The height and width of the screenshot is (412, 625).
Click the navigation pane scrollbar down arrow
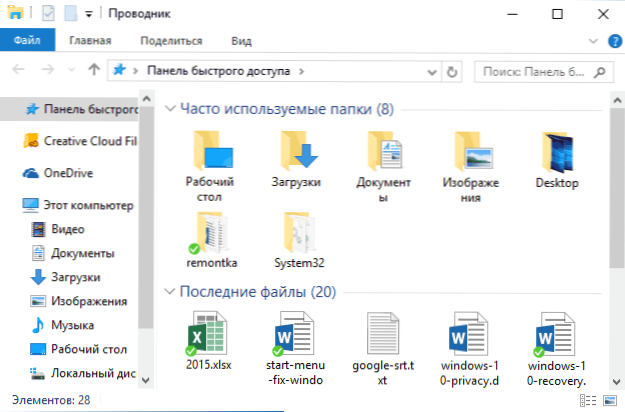pyautogui.click(x=146, y=380)
